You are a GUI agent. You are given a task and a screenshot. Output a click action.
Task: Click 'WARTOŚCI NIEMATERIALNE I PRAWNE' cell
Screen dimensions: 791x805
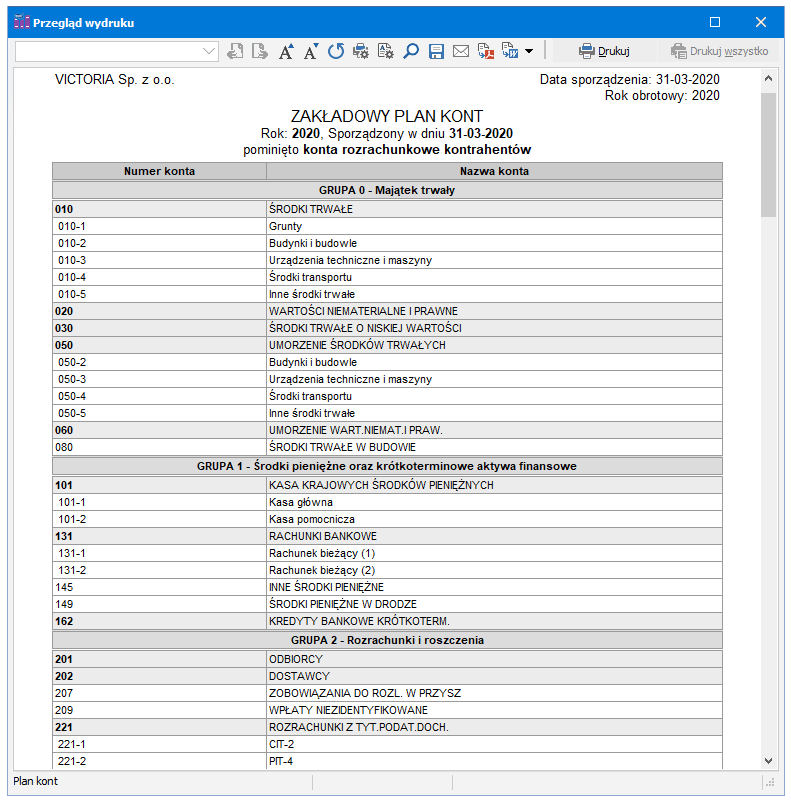(x=494, y=311)
